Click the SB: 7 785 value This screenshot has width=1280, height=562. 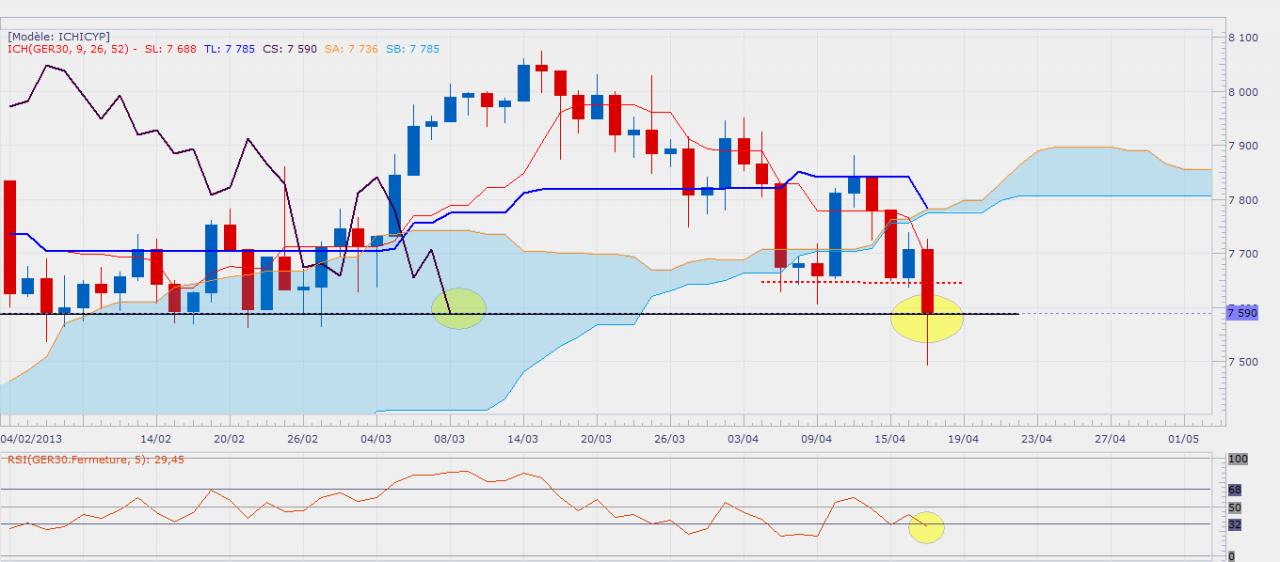click(x=411, y=48)
